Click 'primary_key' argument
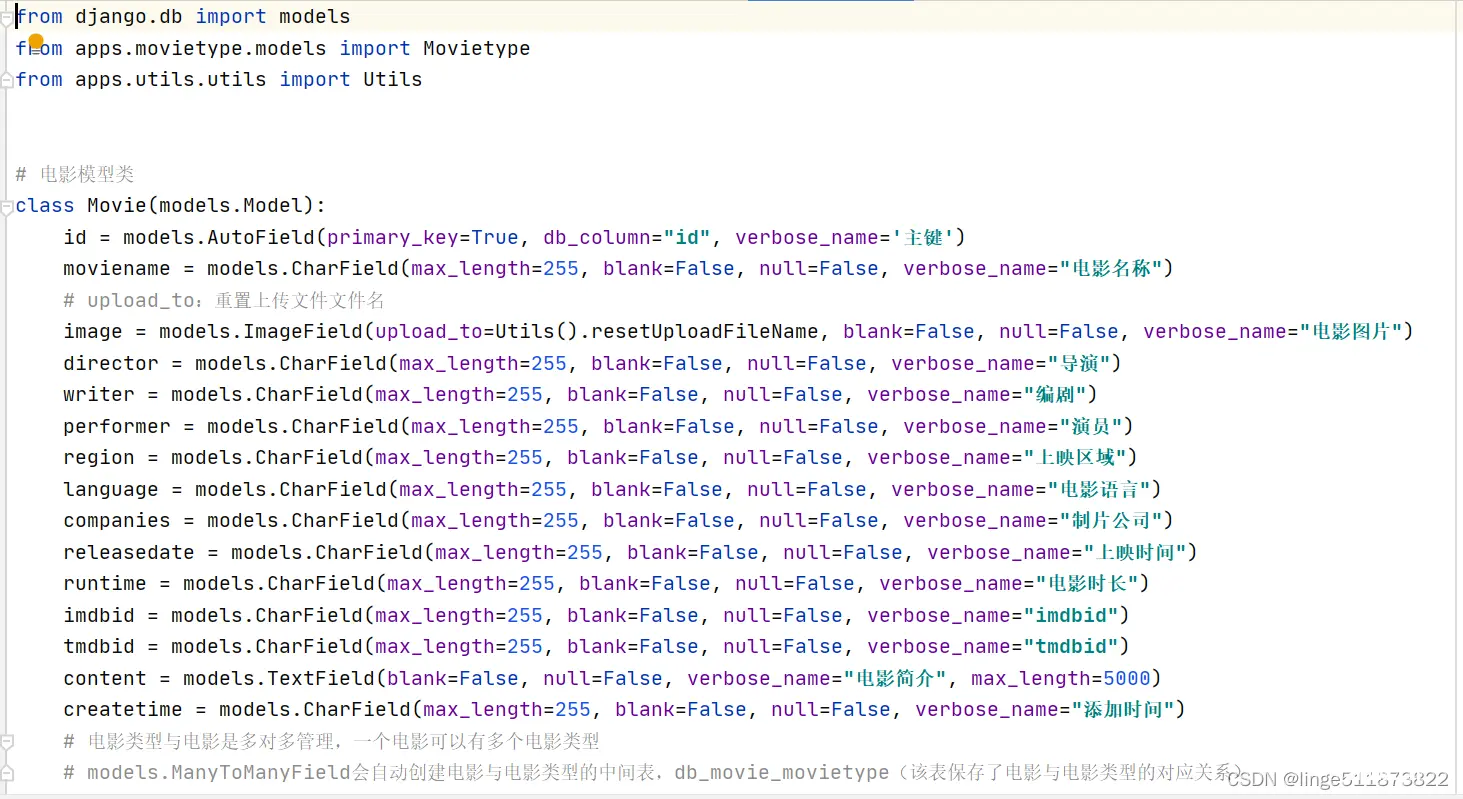Image resolution: width=1463 pixels, height=799 pixels. click(x=393, y=237)
